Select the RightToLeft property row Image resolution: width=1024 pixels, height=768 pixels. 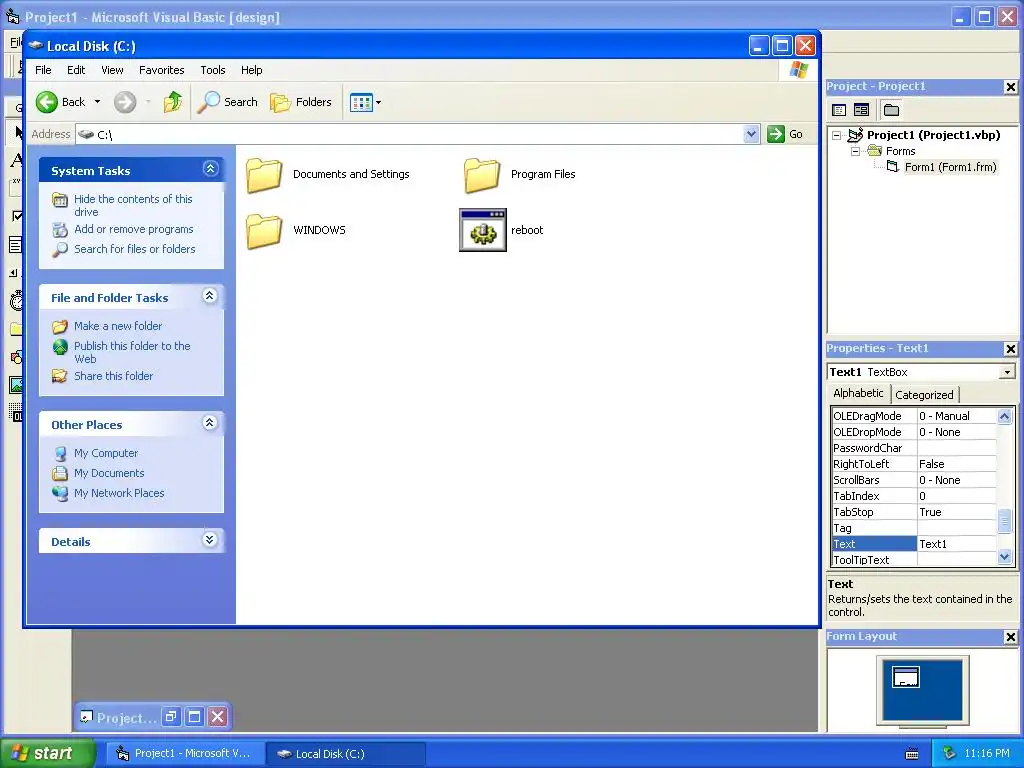pos(914,464)
